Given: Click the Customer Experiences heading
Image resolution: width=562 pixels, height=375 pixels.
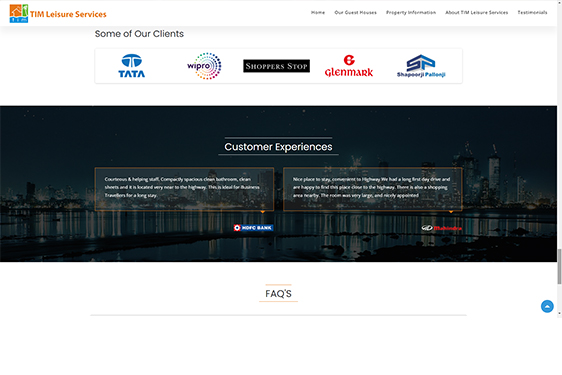Looking at the screenshot, I should [x=278, y=147].
